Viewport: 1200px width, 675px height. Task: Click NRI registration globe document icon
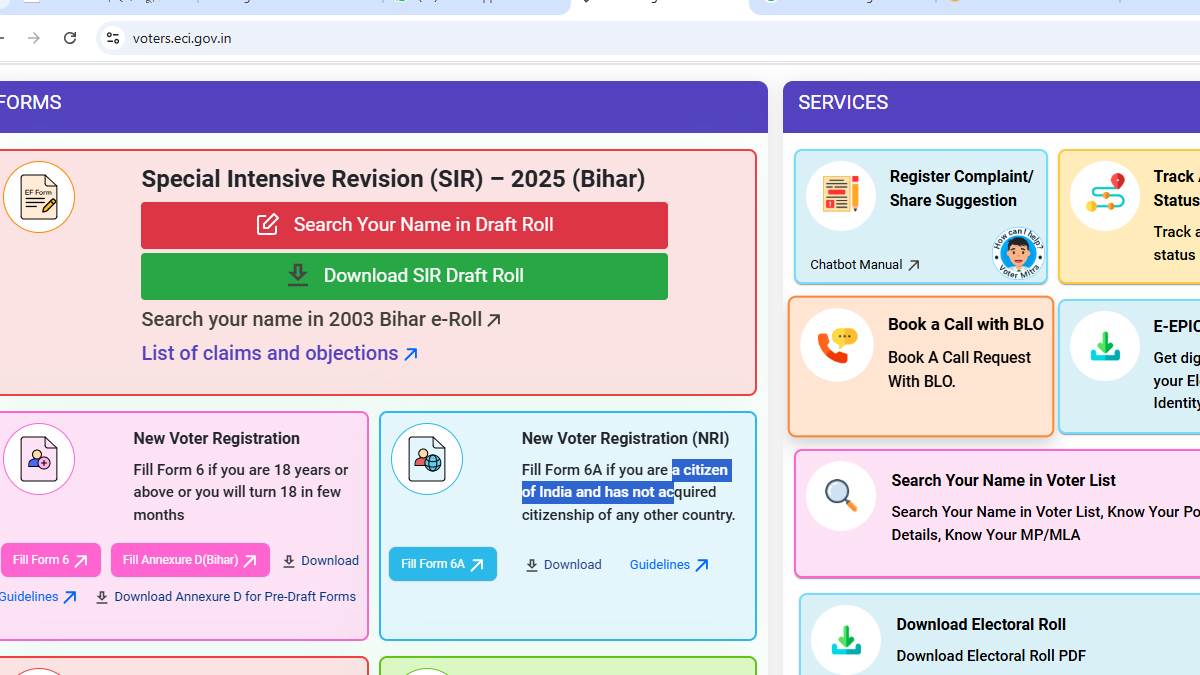427,459
